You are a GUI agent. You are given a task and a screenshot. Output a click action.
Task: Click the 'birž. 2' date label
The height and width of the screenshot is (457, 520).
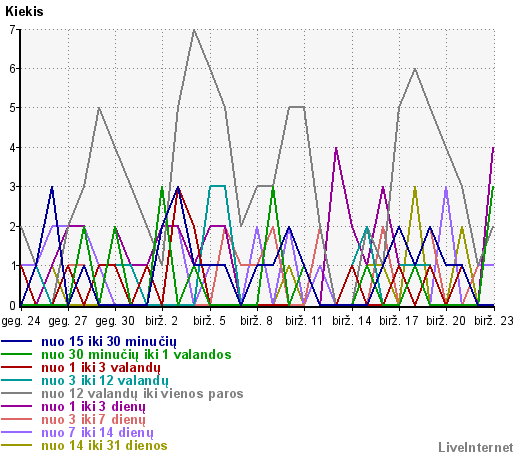pos(162,321)
